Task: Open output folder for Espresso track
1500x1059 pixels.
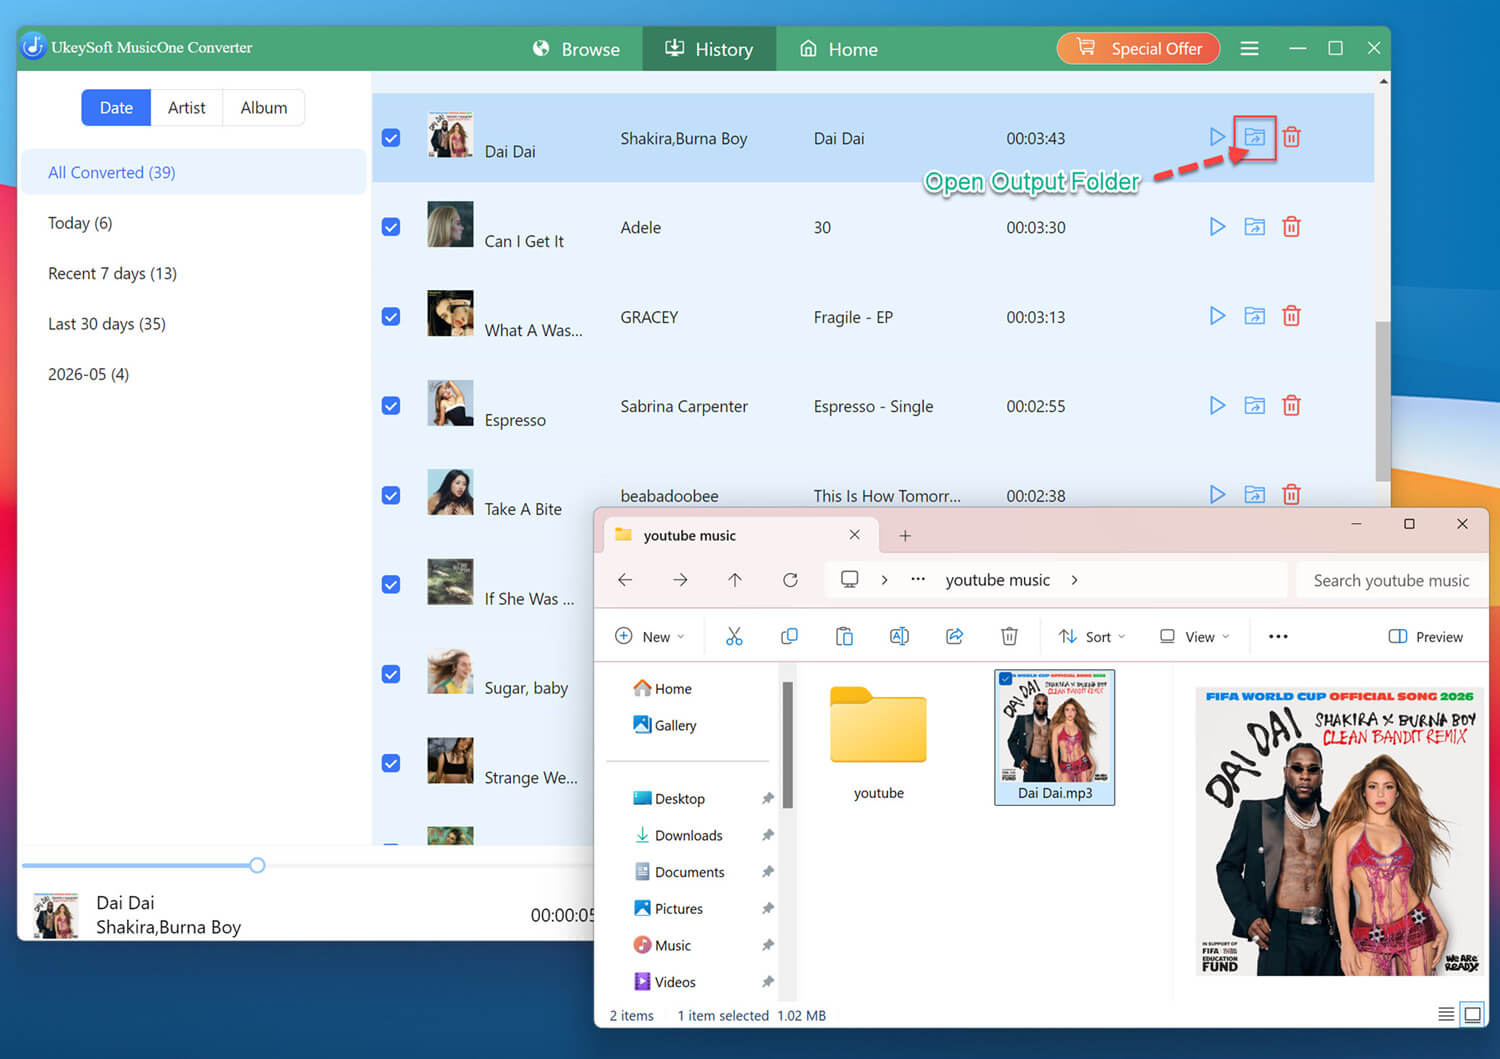Action: tap(1254, 405)
